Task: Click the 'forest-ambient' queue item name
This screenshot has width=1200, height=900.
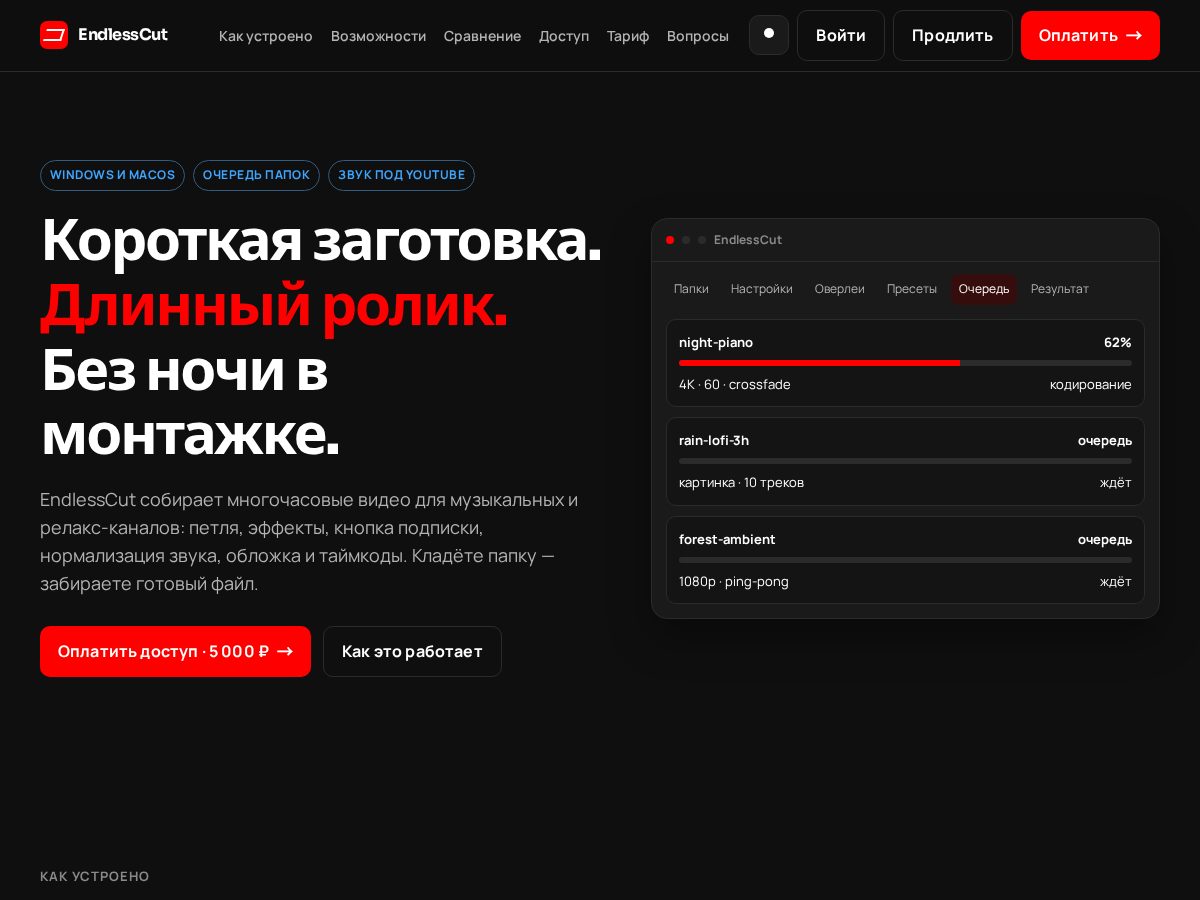Action: pos(727,539)
